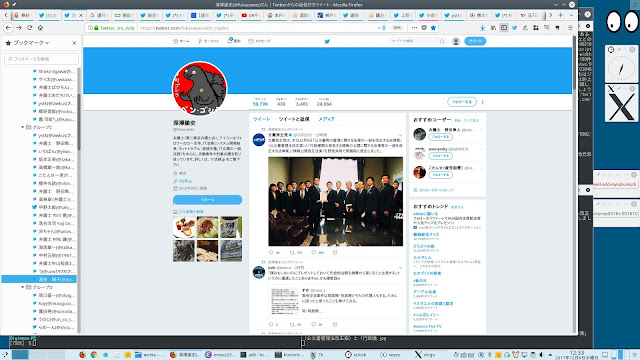Click the browser Forward arrow
Screen dimensions: 640x360
click(x=19, y=28)
